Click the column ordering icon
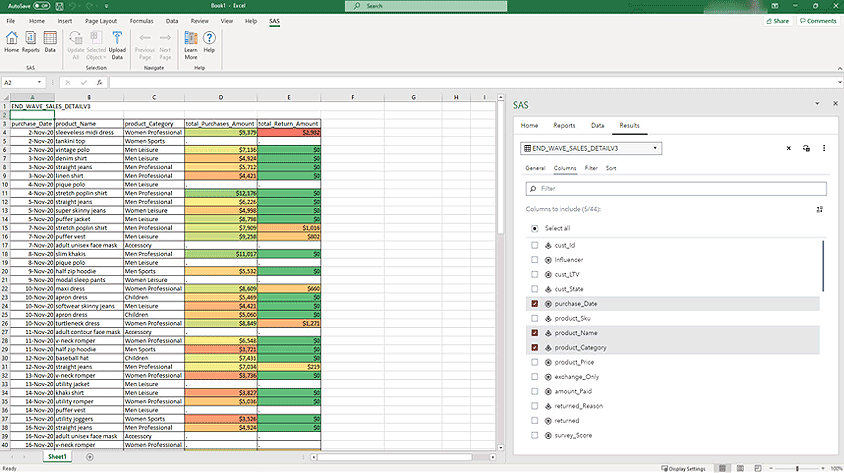Screen dimensions: 844x473 click(x=819, y=209)
